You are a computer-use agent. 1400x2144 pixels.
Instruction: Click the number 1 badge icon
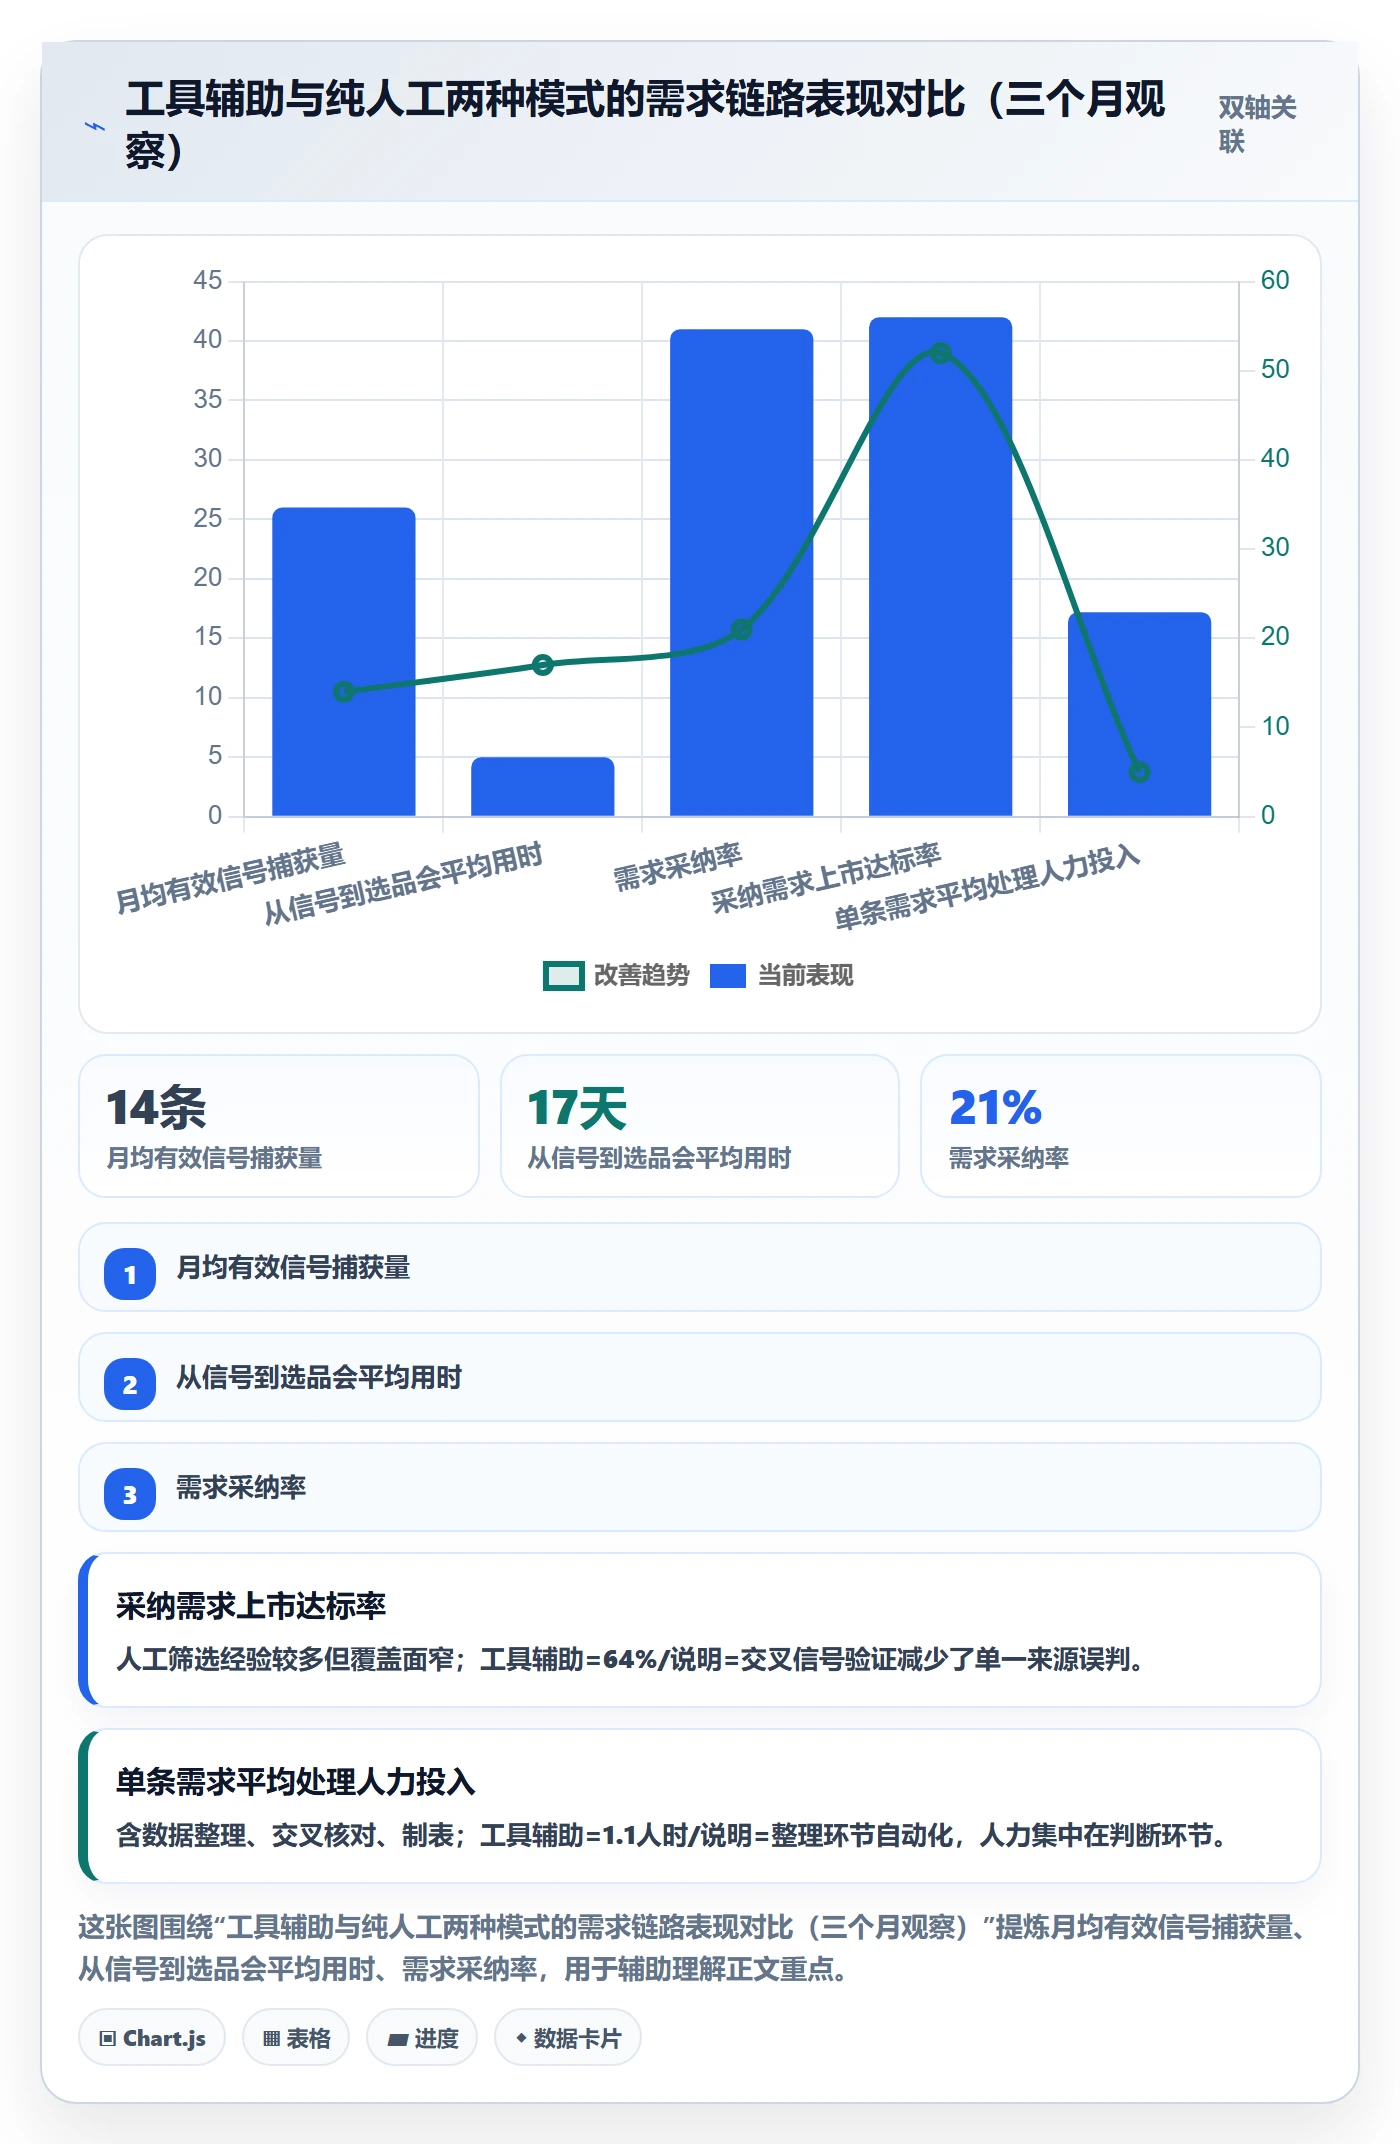[x=130, y=1275]
